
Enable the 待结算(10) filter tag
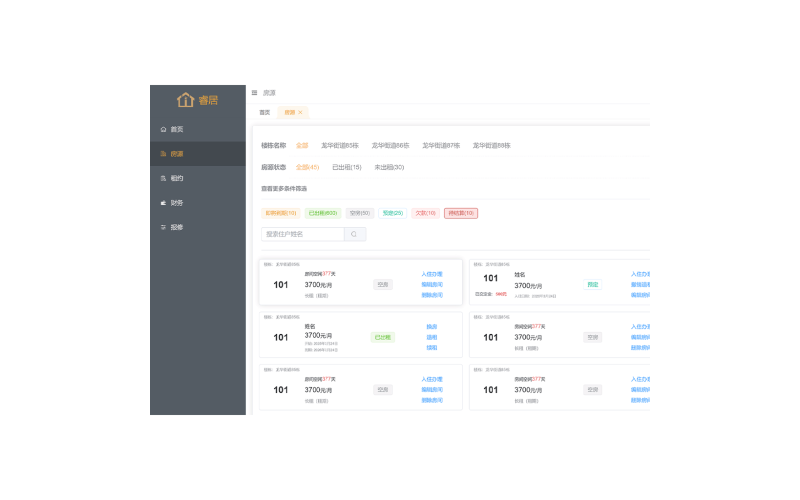point(460,213)
